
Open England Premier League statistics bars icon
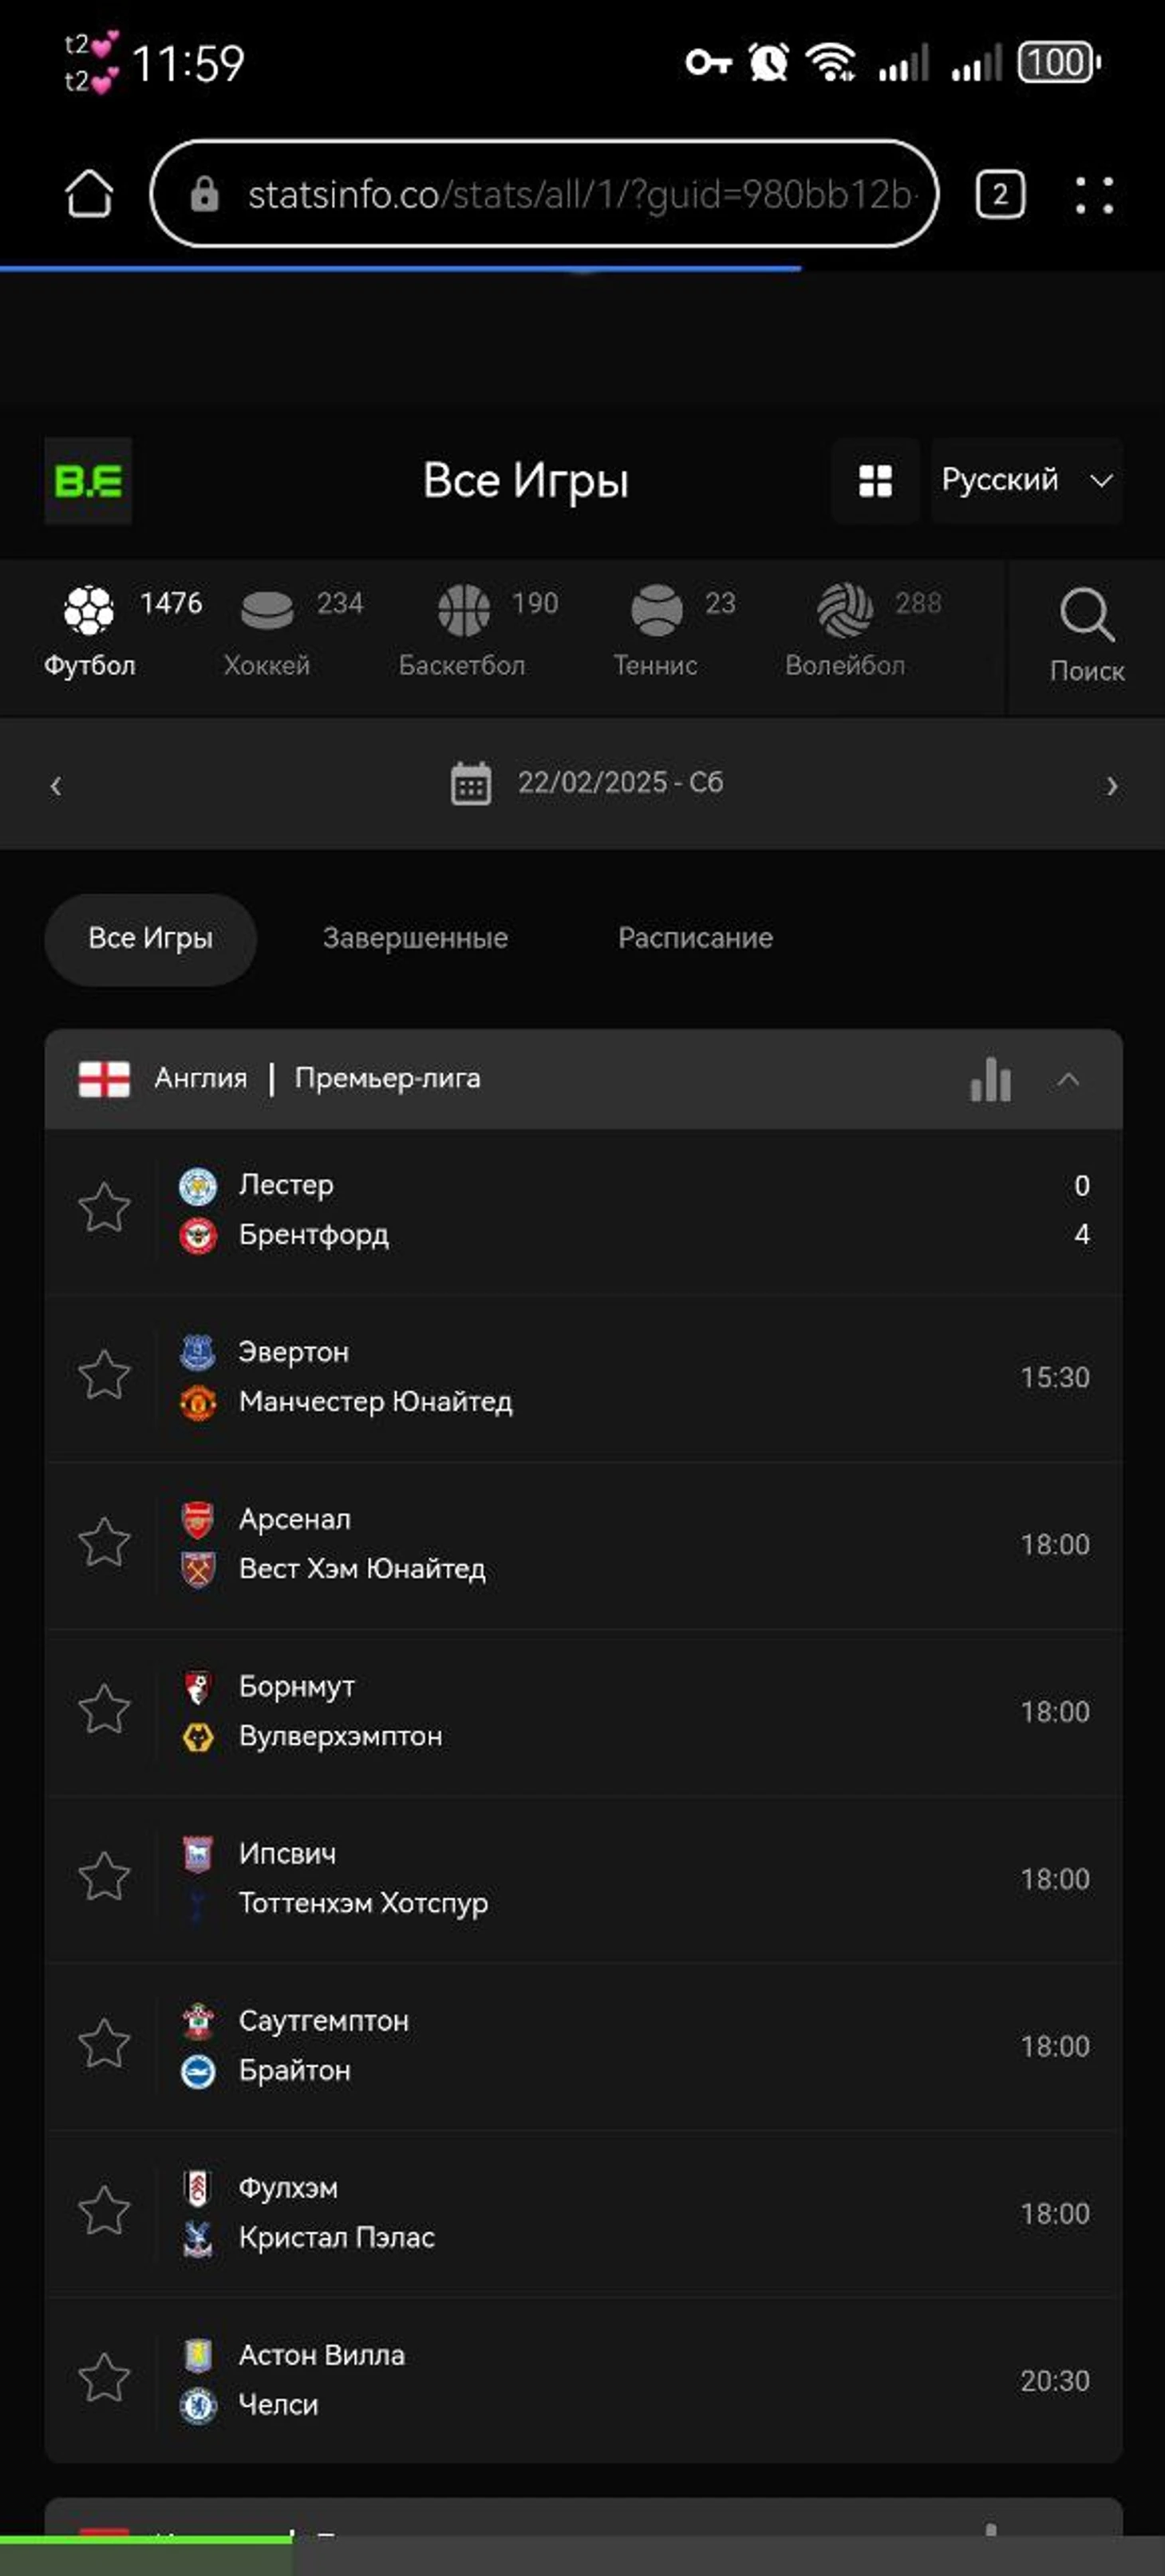(x=990, y=1079)
